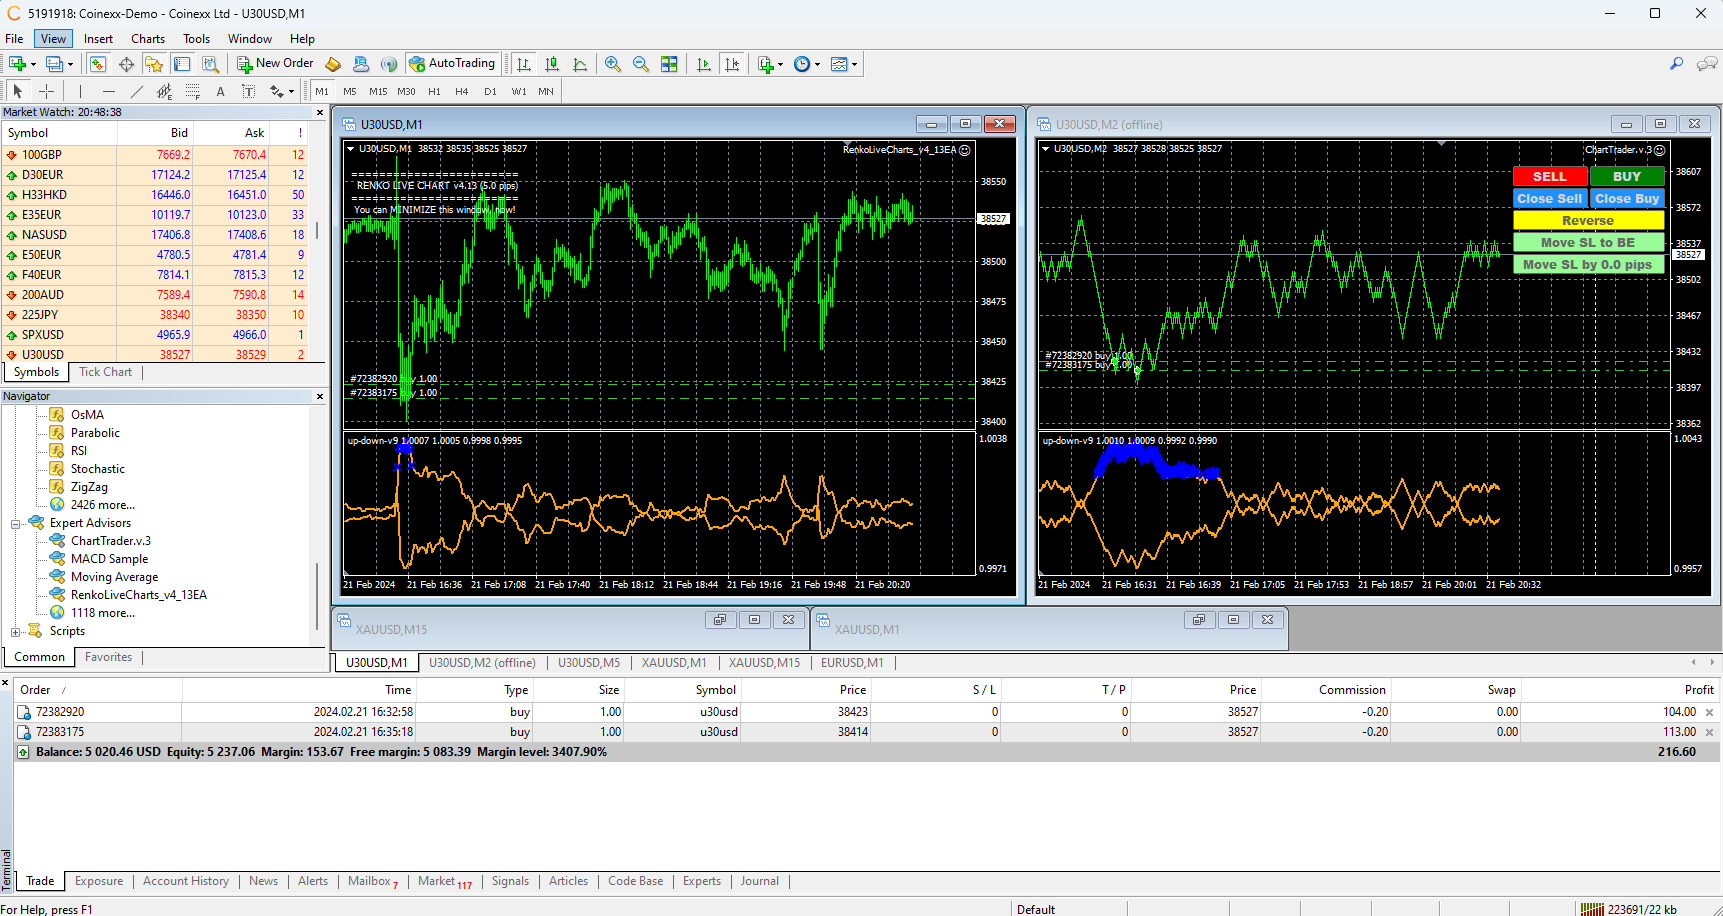This screenshot has height=916, width=1723.
Task: Expand the Scripts tree node
Action: (x=16, y=632)
